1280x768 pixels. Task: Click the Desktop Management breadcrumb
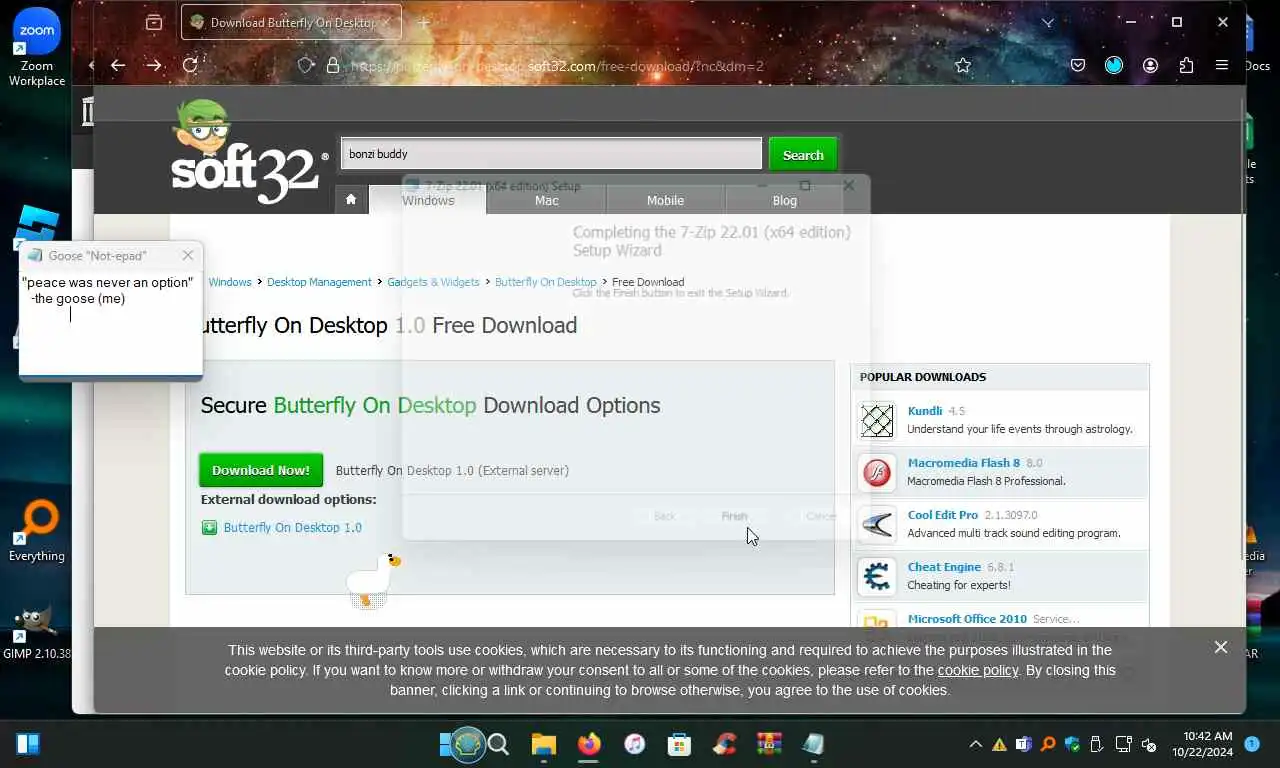(319, 282)
